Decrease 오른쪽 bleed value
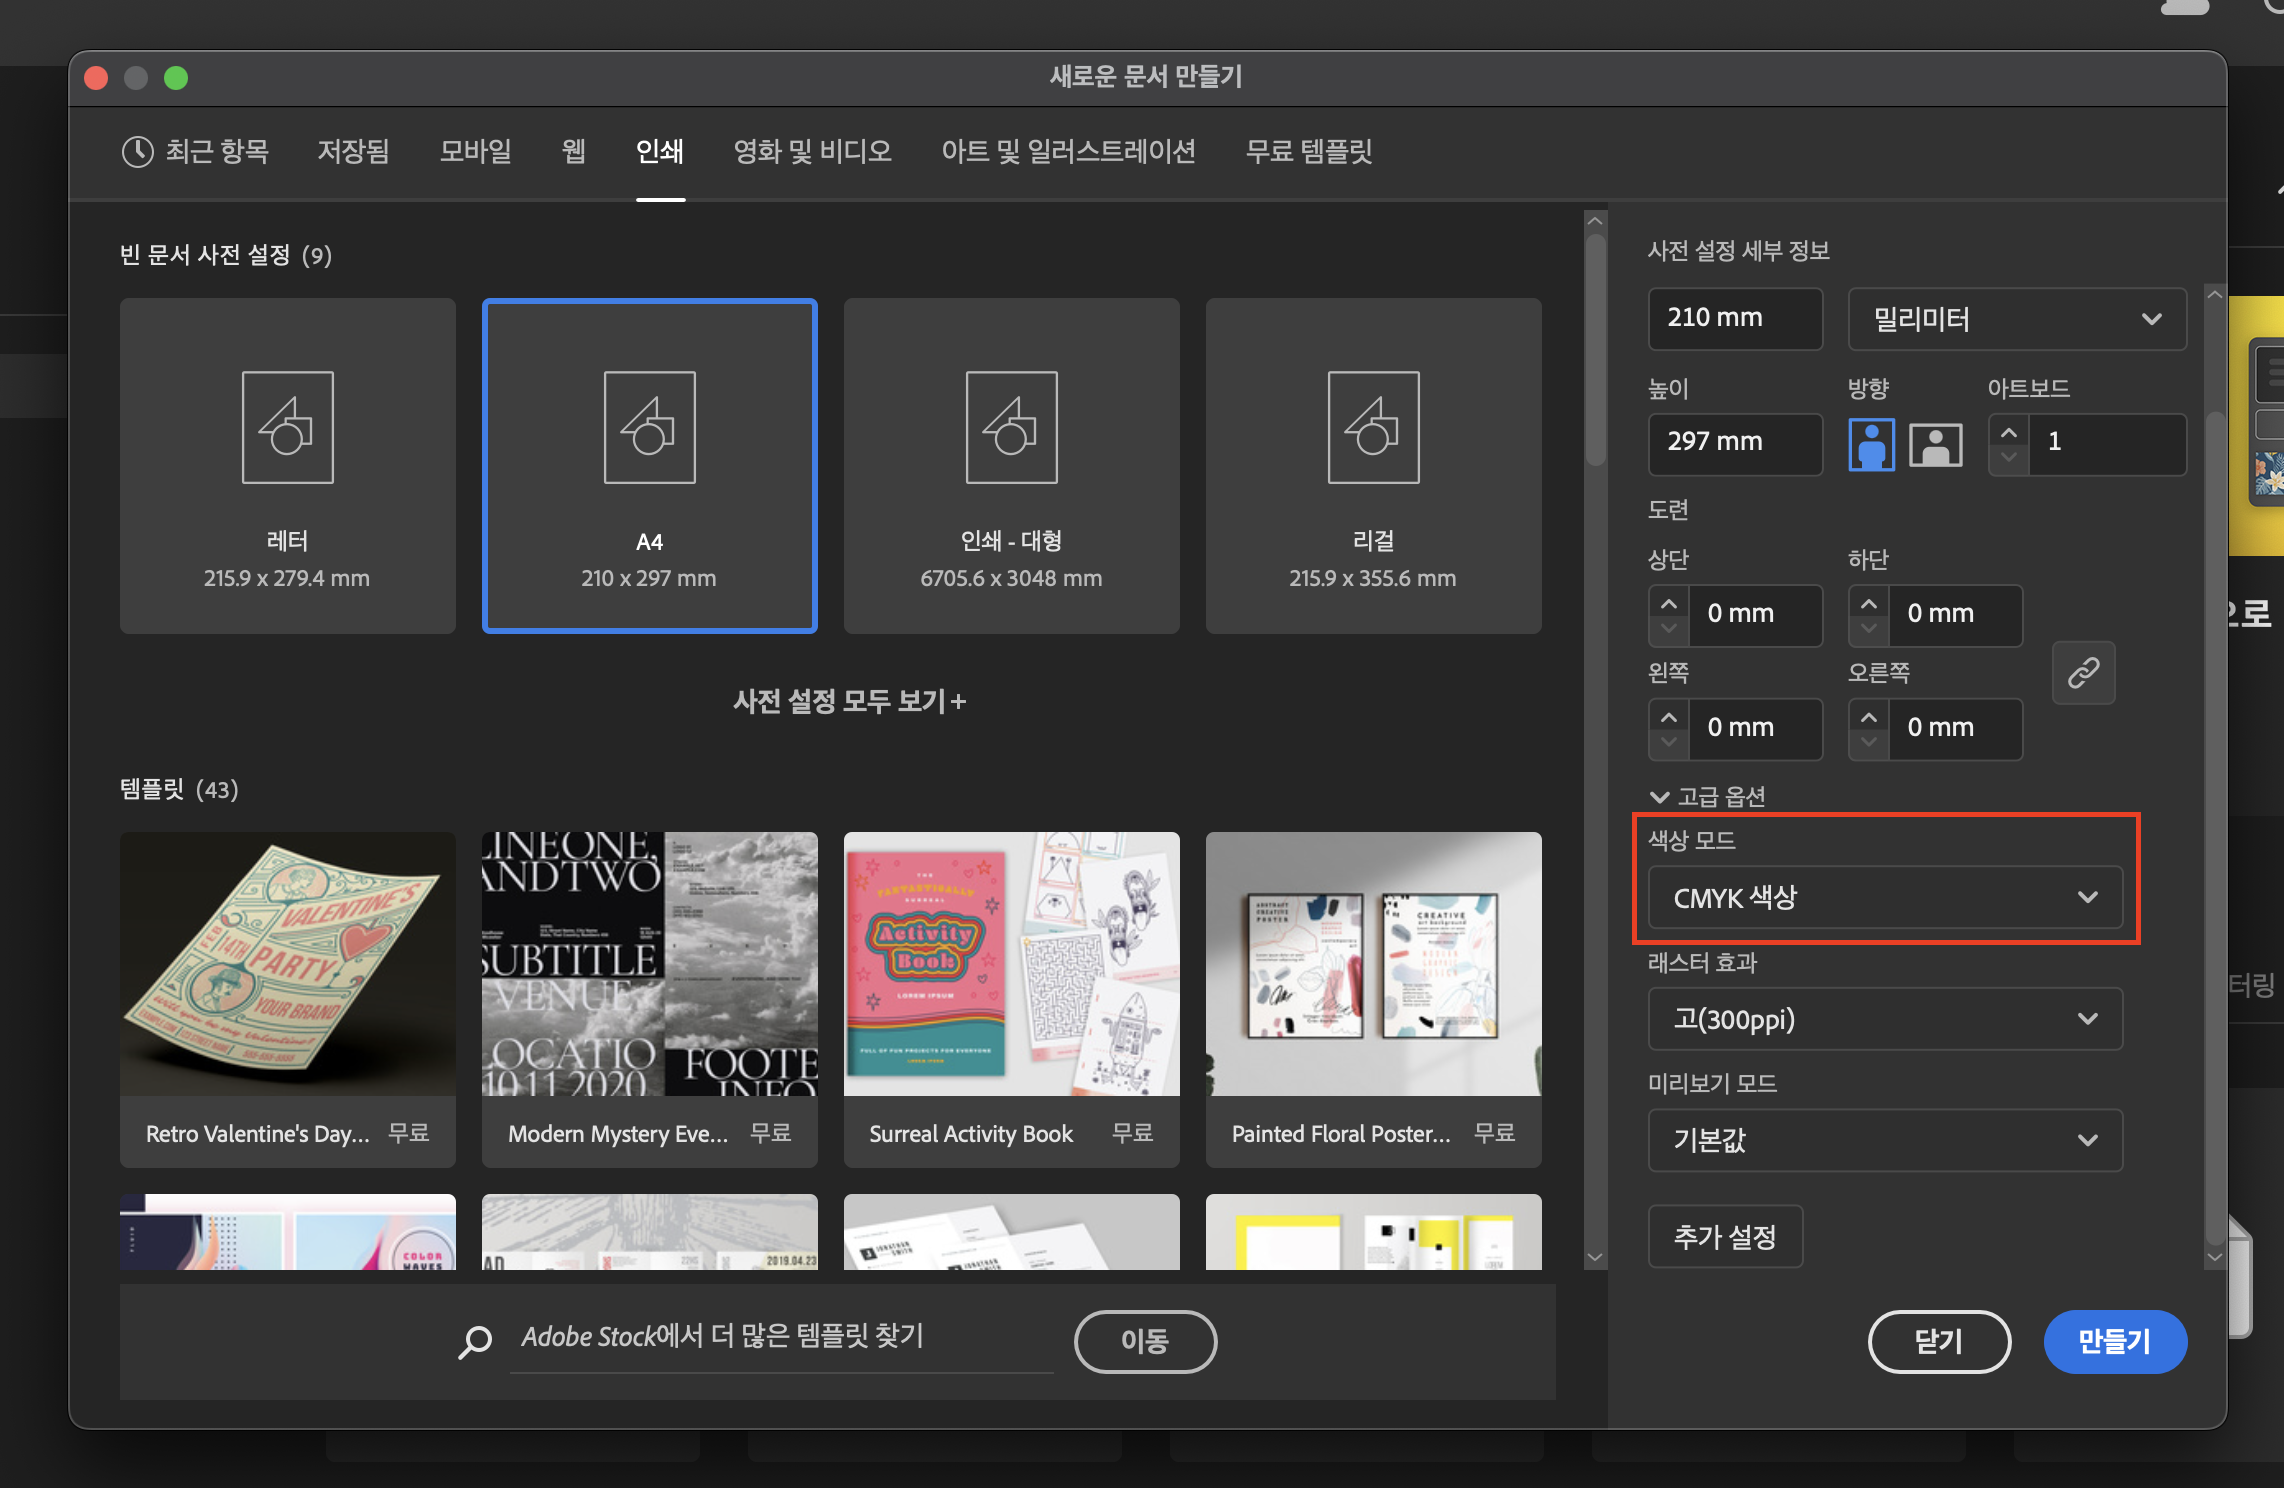The height and width of the screenshot is (1488, 2284). coord(1868,743)
